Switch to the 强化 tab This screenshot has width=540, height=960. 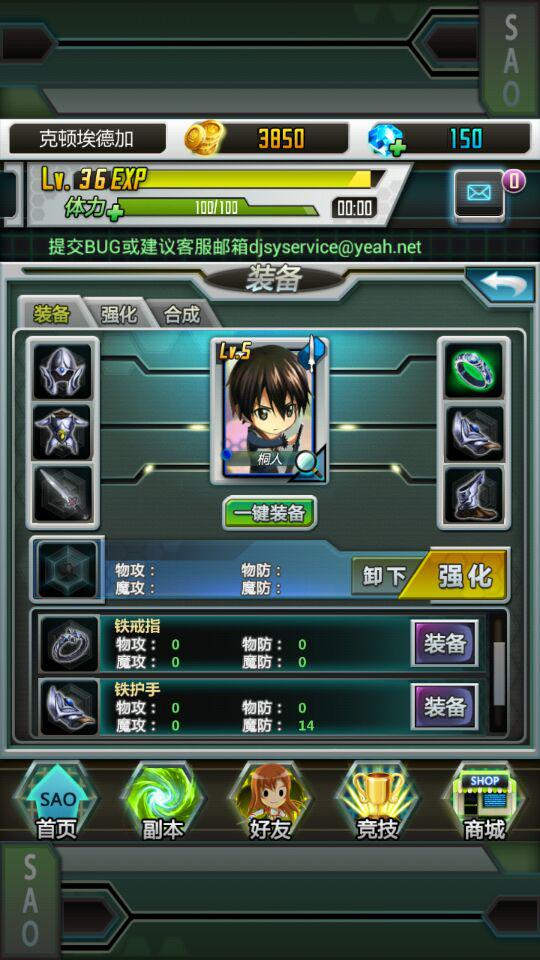coord(119,314)
